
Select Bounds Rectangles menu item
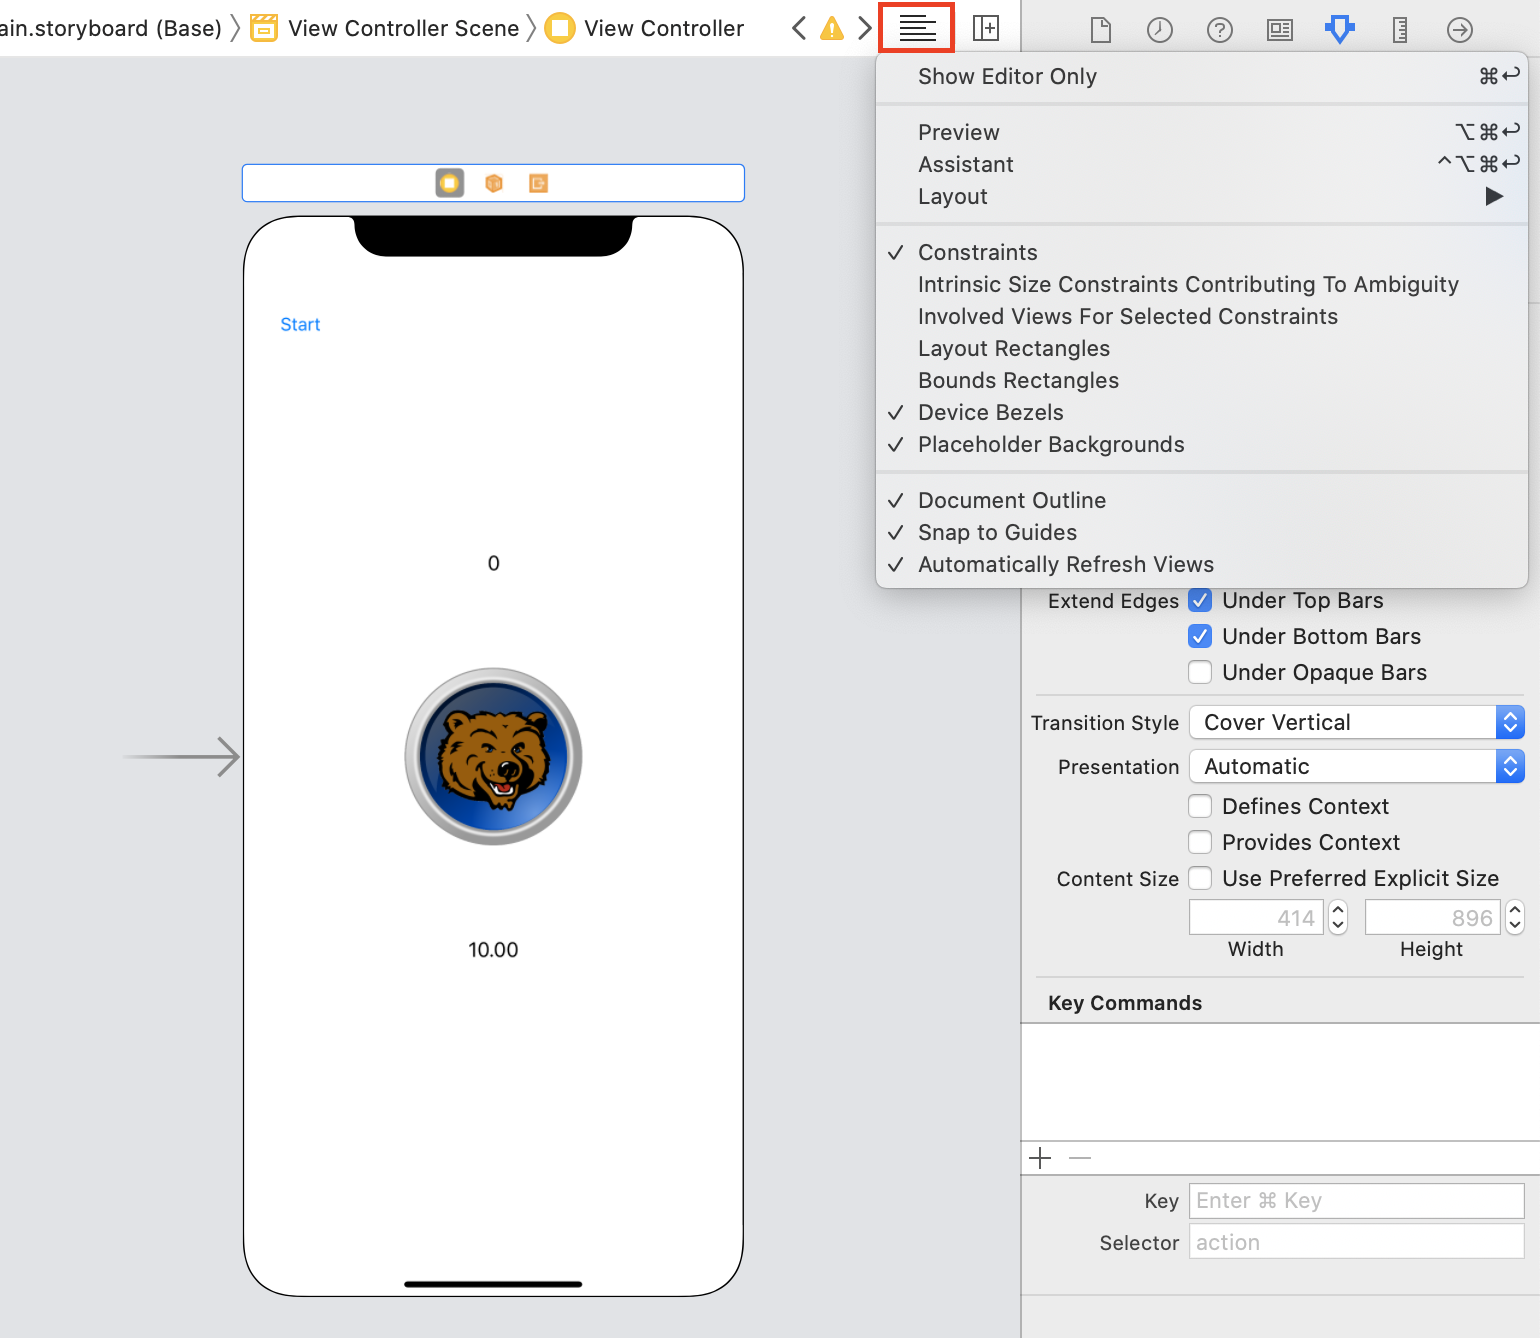(x=1202, y=380)
